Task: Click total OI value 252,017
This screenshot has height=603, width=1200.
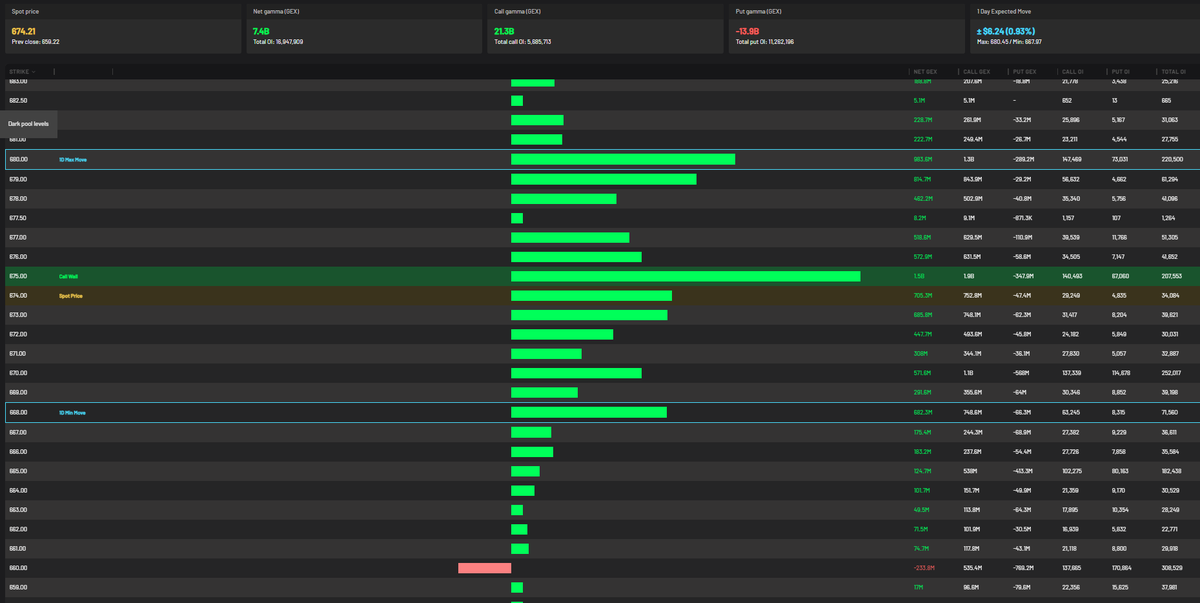Action: [x=1172, y=373]
